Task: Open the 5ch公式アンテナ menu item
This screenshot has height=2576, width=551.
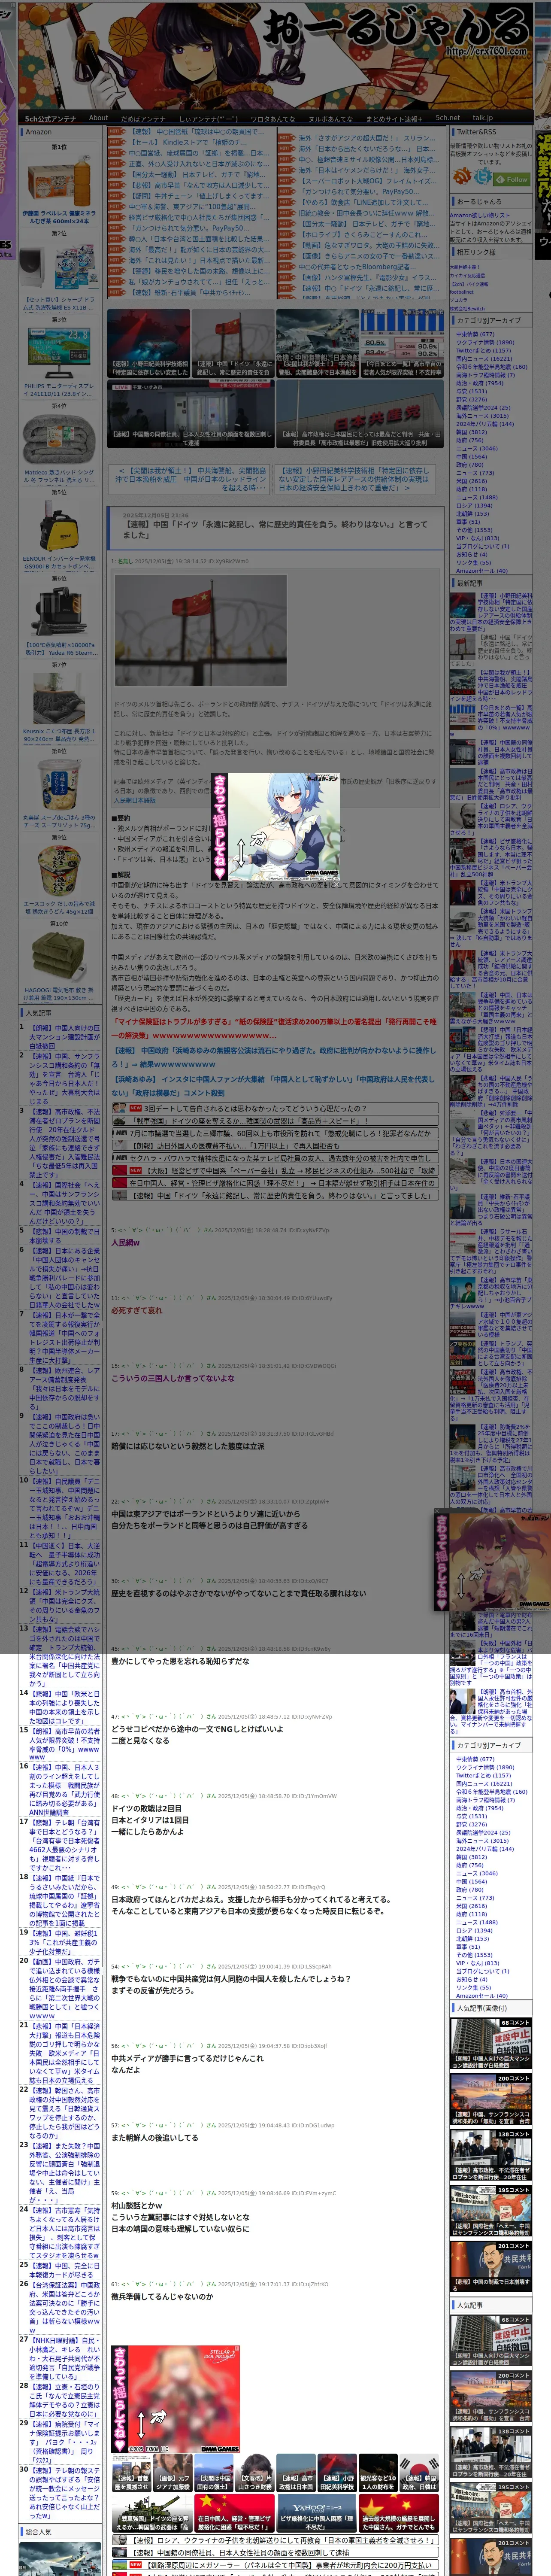Action: pos(50,118)
